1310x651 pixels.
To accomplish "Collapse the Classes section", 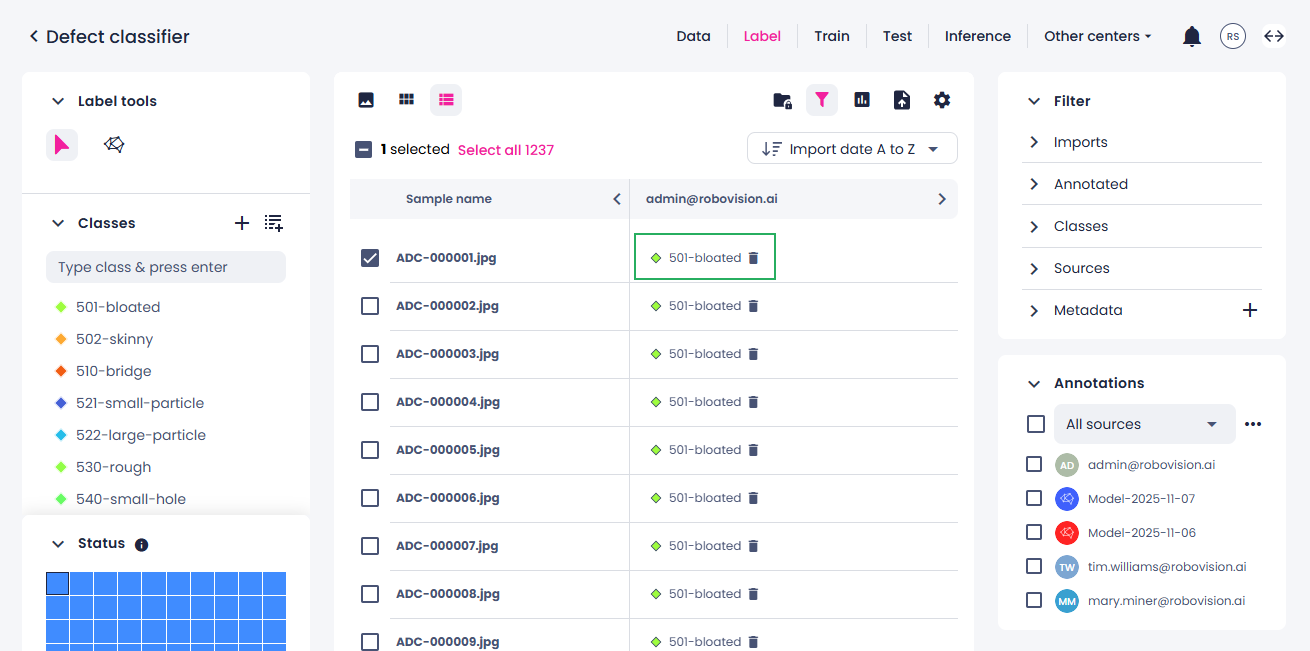I will (x=57, y=223).
